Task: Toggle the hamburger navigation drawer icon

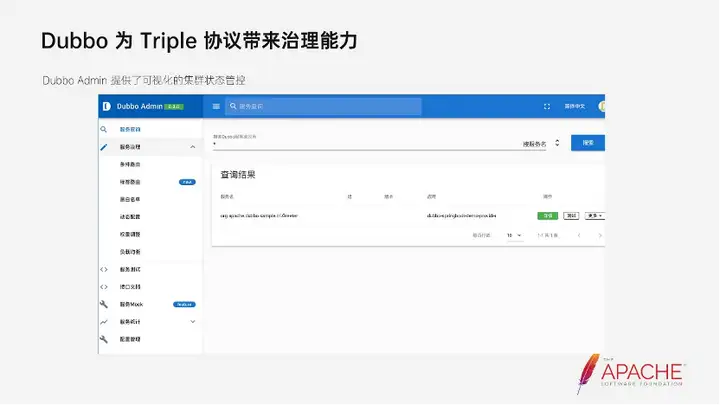Action: point(216,106)
